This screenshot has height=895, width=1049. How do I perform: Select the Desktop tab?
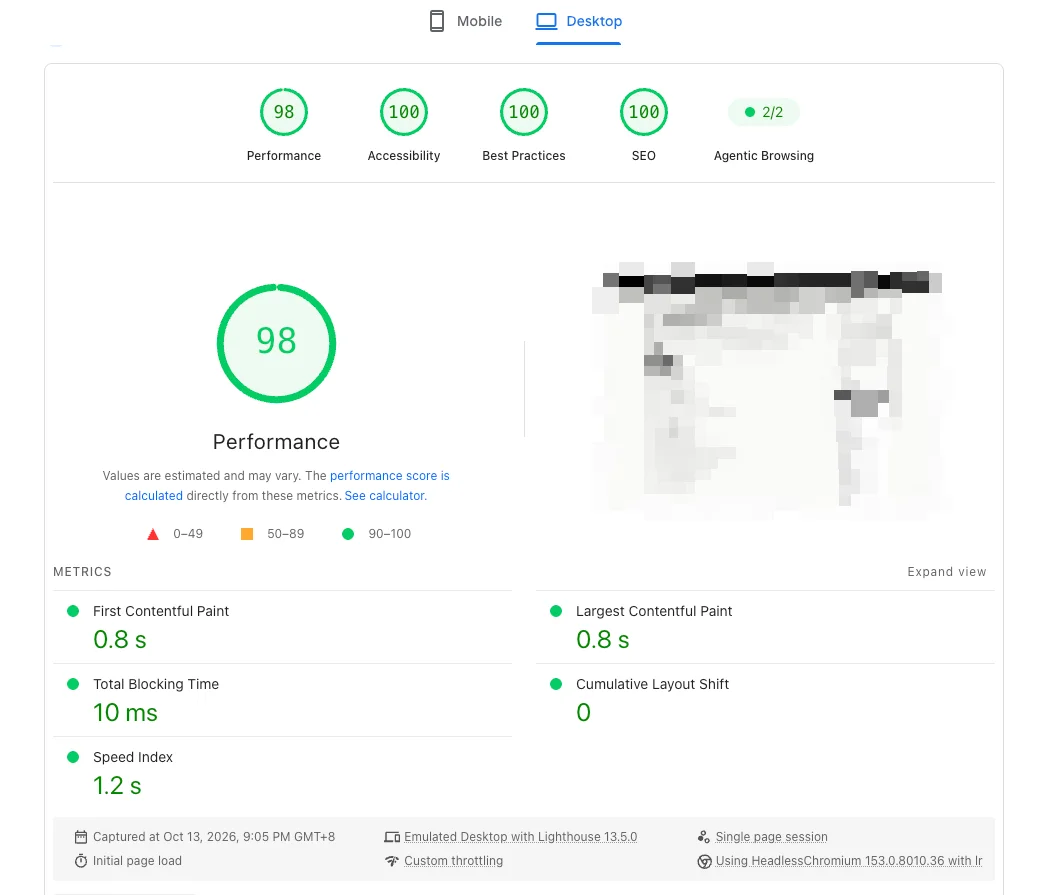(x=579, y=21)
